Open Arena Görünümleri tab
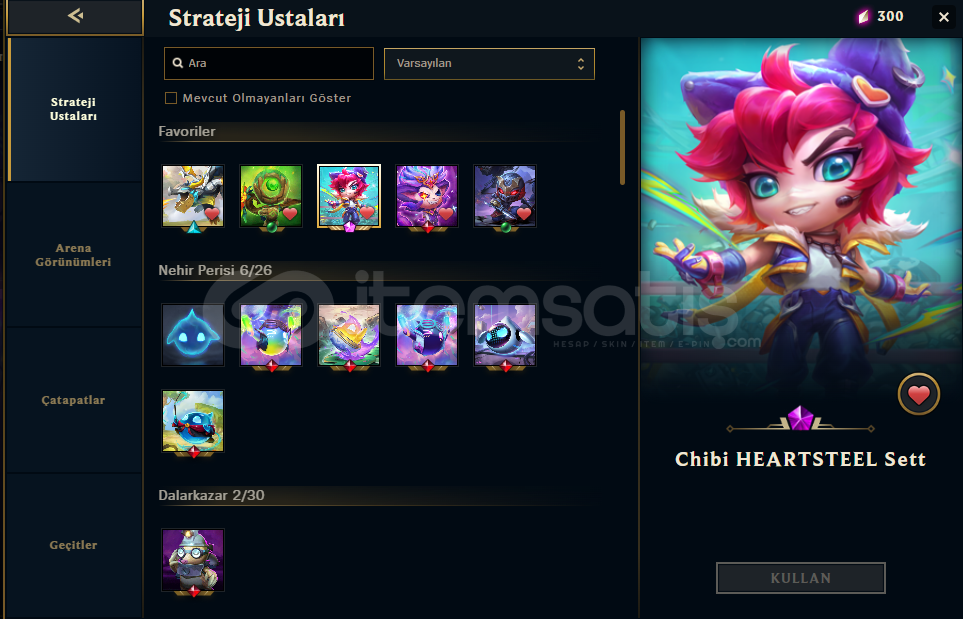Viewport: 963px width, 619px height. (x=74, y=255)
